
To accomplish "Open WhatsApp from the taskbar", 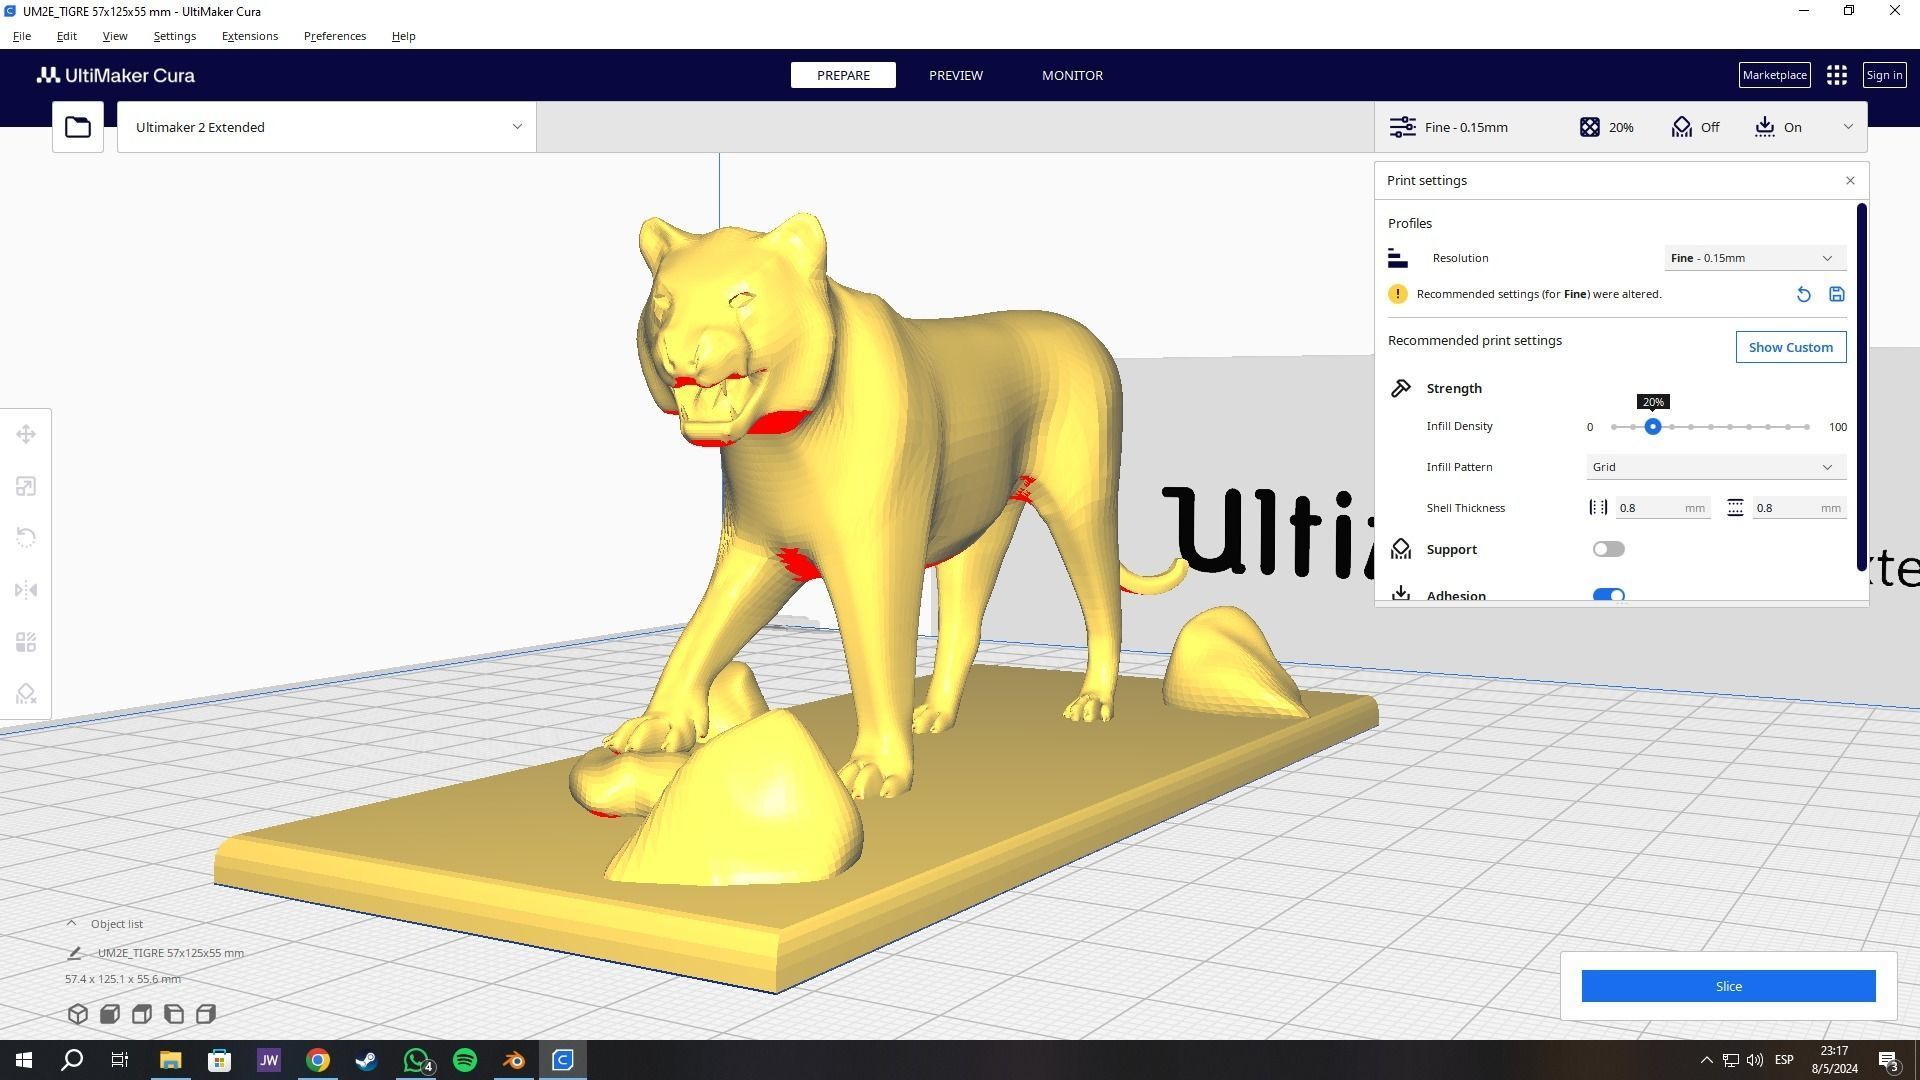I will point(416,1060).
